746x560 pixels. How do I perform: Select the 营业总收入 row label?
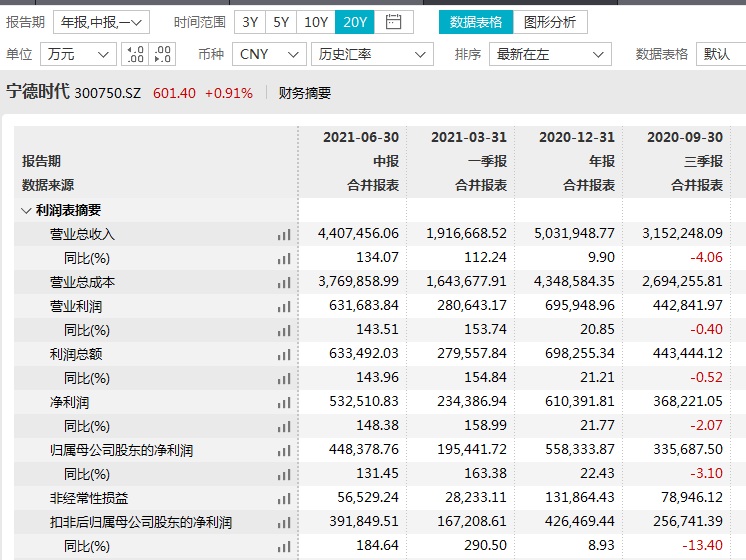(x=82, y=234)
